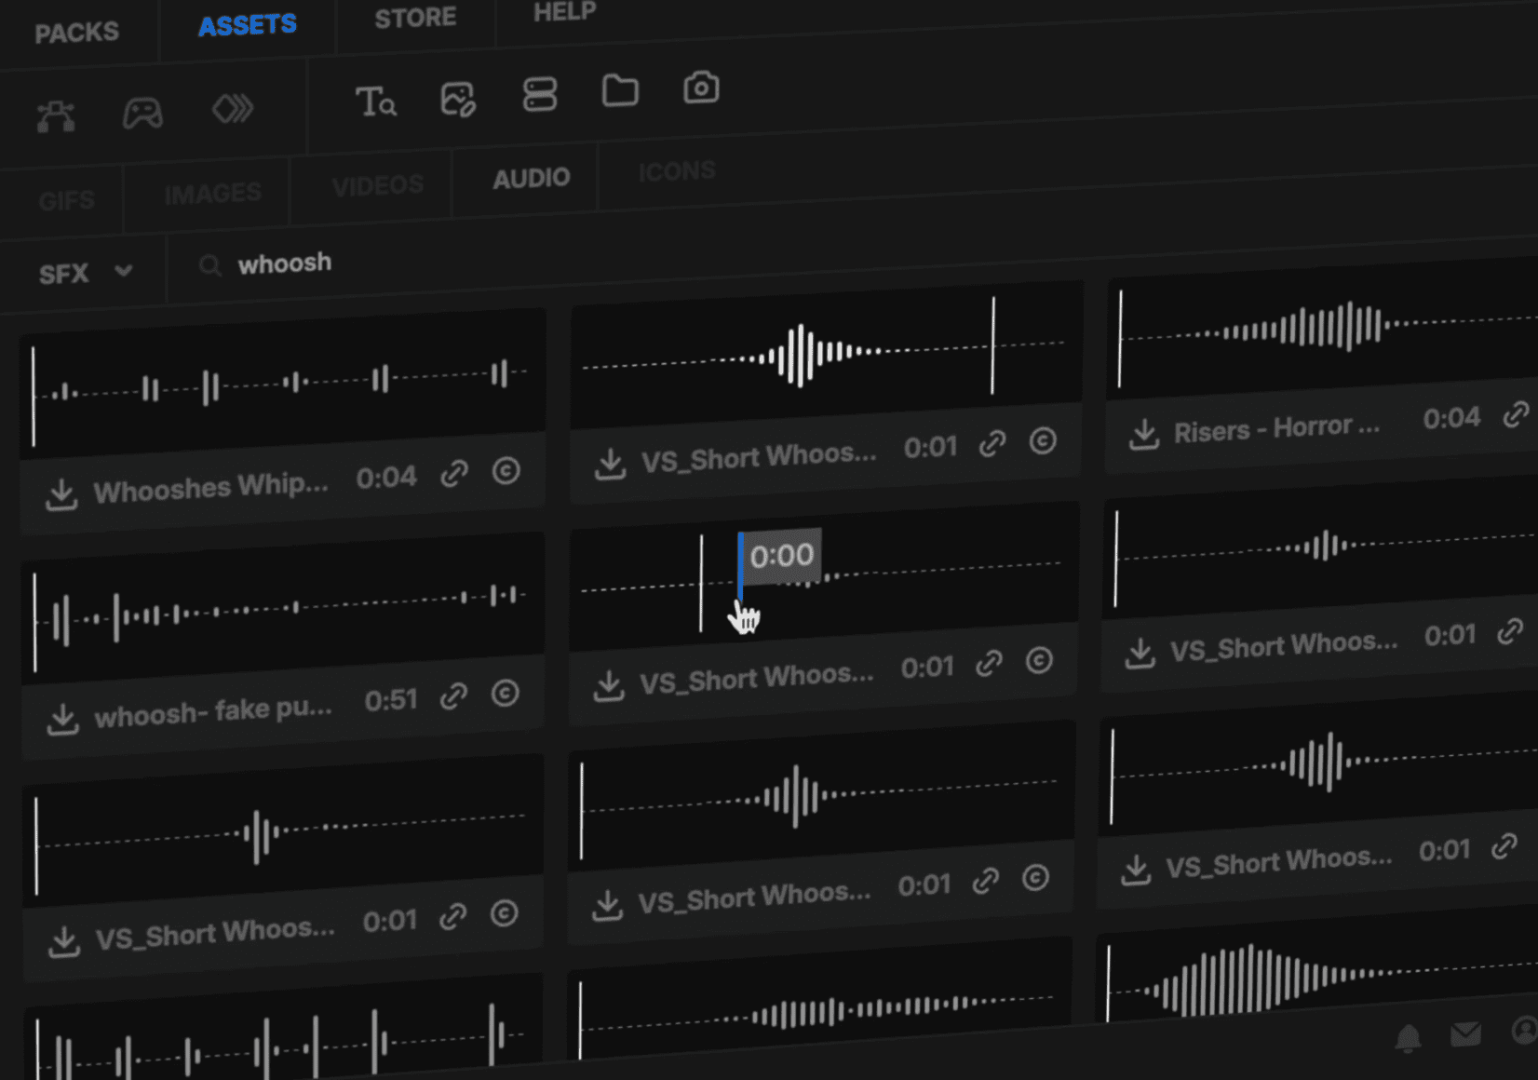Click the 0:51 duration label
Image resolution: width=1538 pixels, height=1080 pixels.
(391, 700)
